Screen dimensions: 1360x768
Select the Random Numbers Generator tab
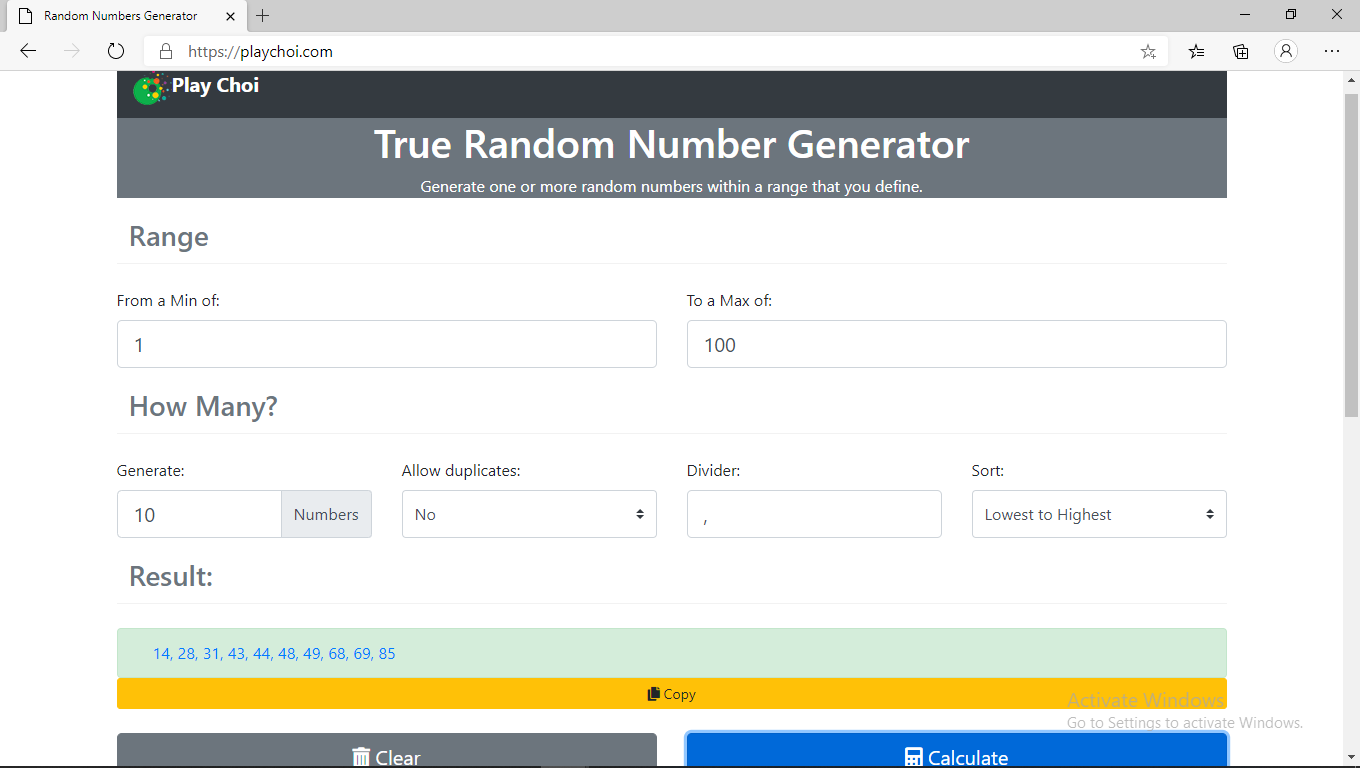click(x=120, y=16)
